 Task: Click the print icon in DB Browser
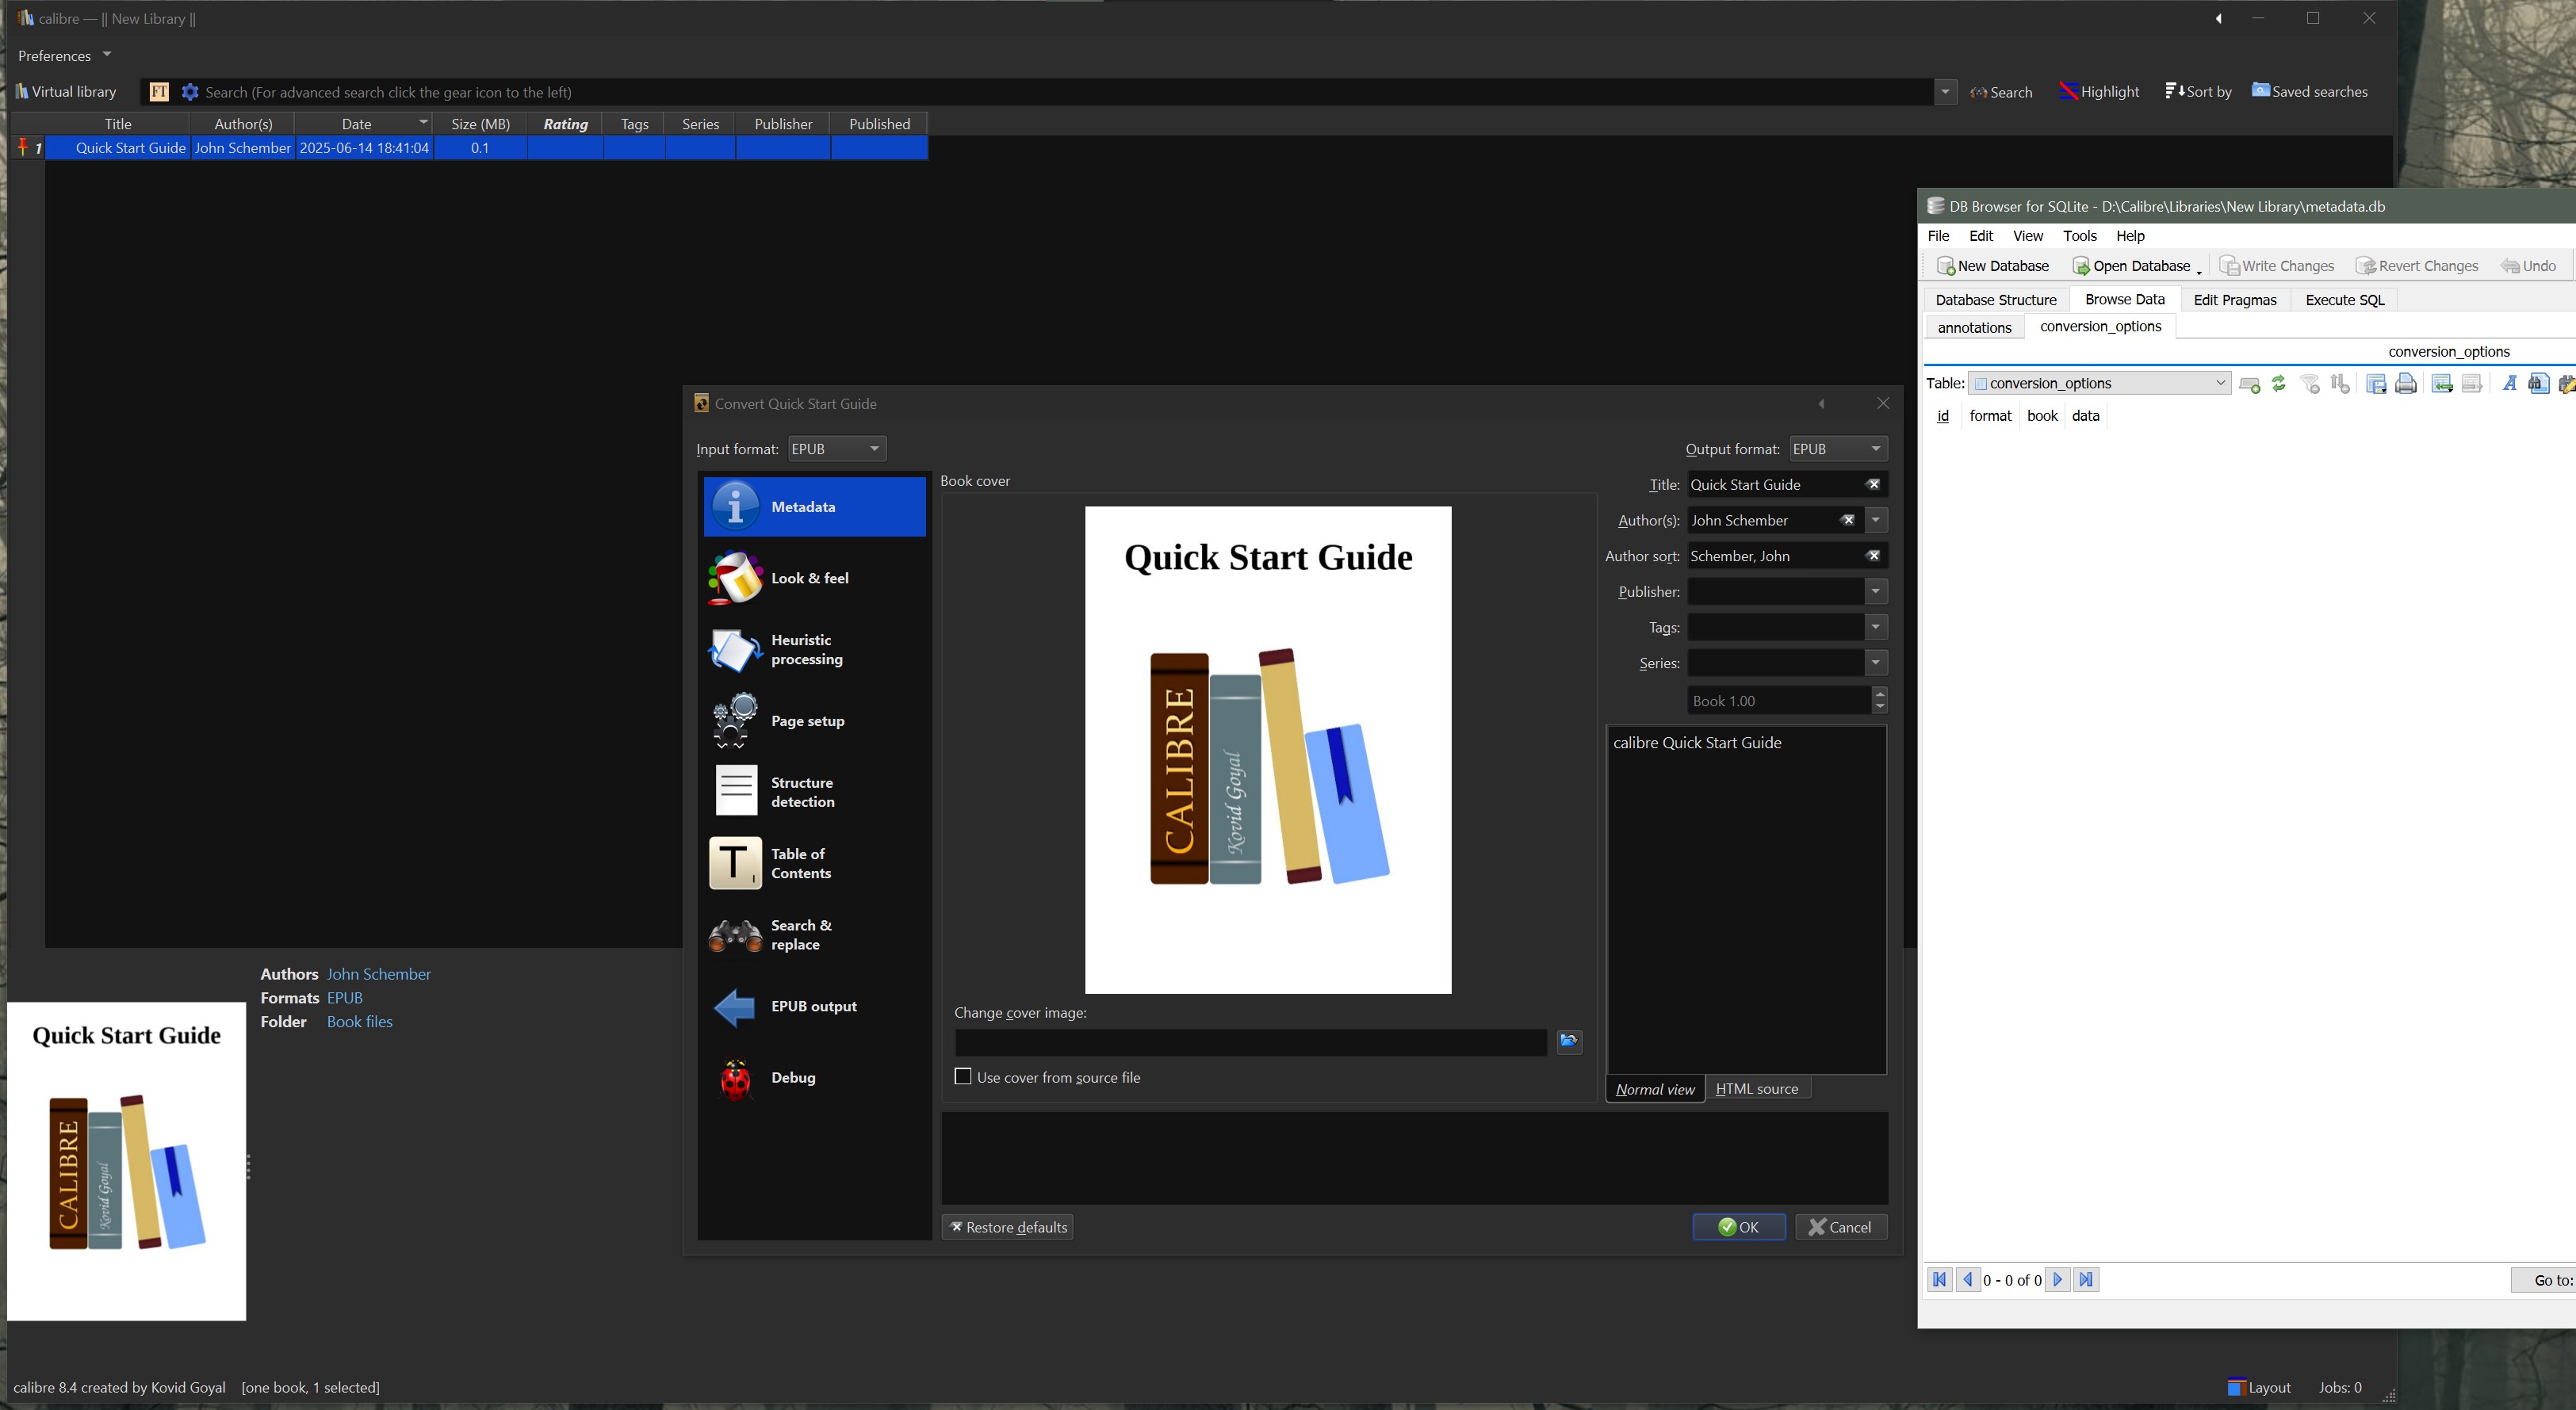pos(2406,384)
